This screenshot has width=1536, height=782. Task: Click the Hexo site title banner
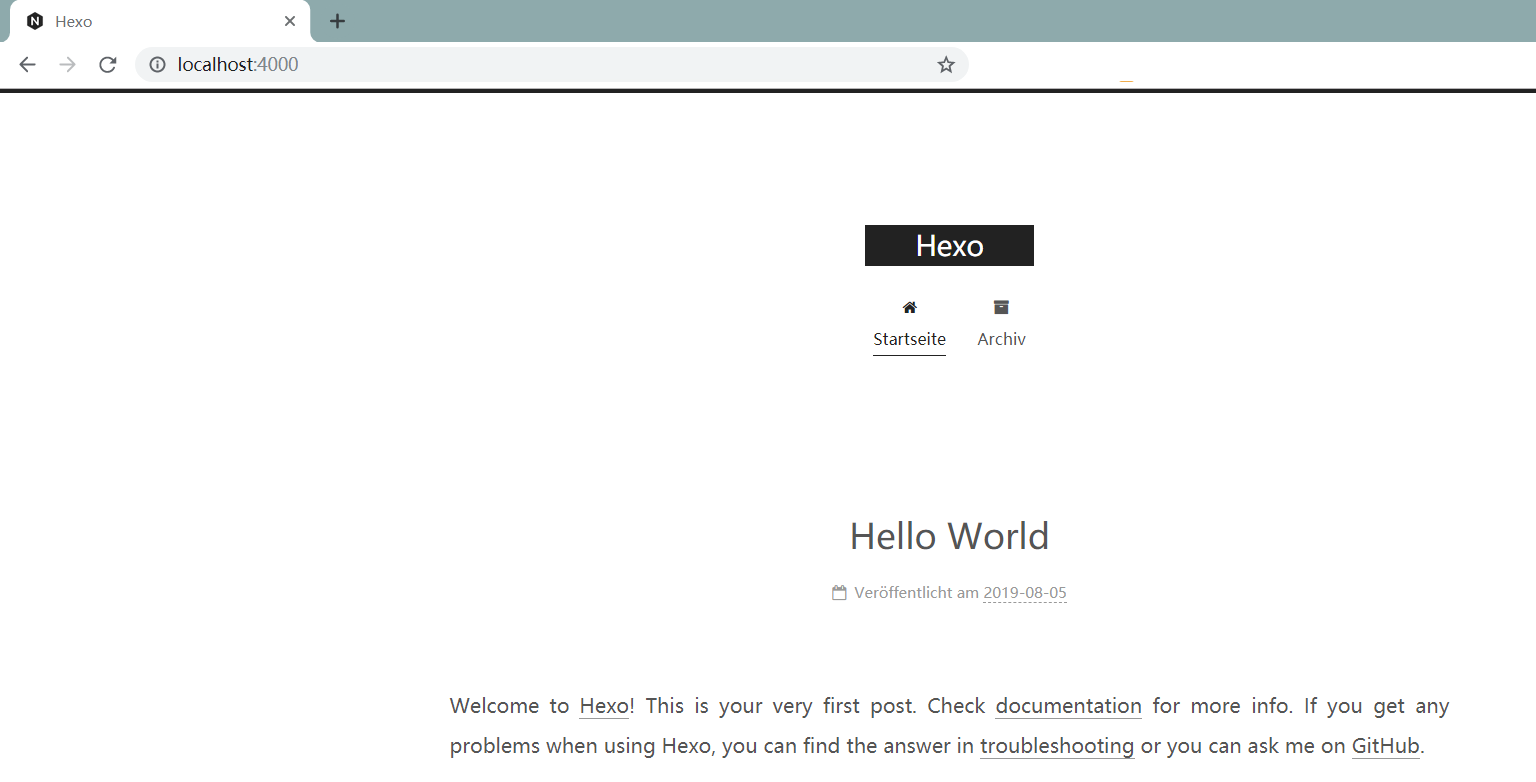coord(949,245)
